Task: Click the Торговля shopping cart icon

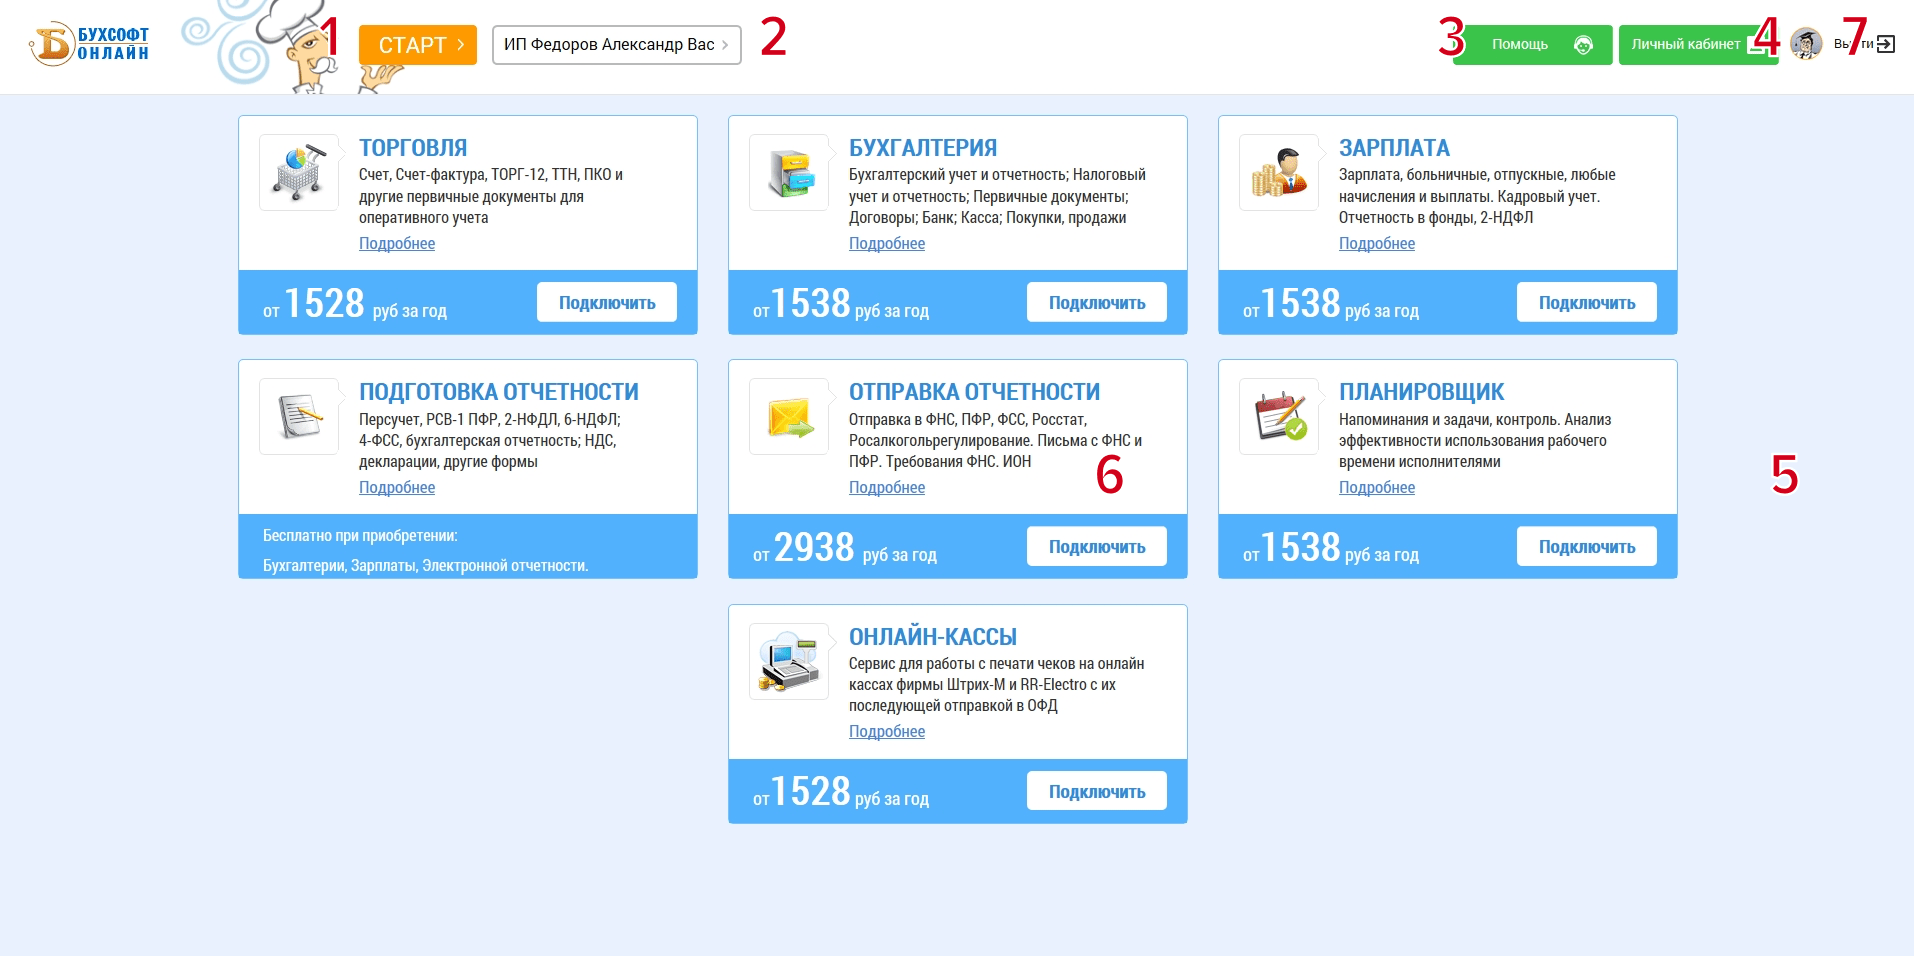Action: (299, 173)
